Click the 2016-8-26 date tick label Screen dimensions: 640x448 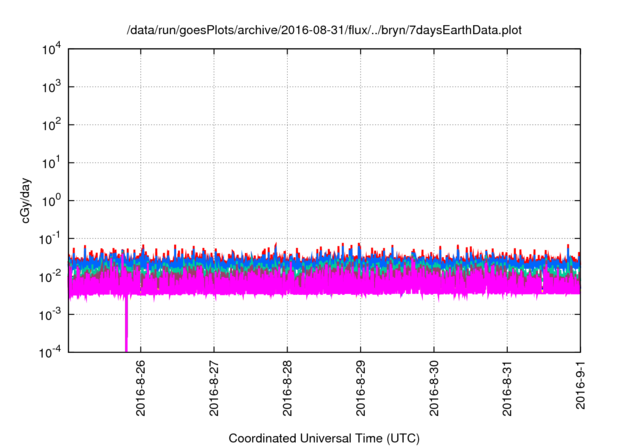[x=140, y=388]
